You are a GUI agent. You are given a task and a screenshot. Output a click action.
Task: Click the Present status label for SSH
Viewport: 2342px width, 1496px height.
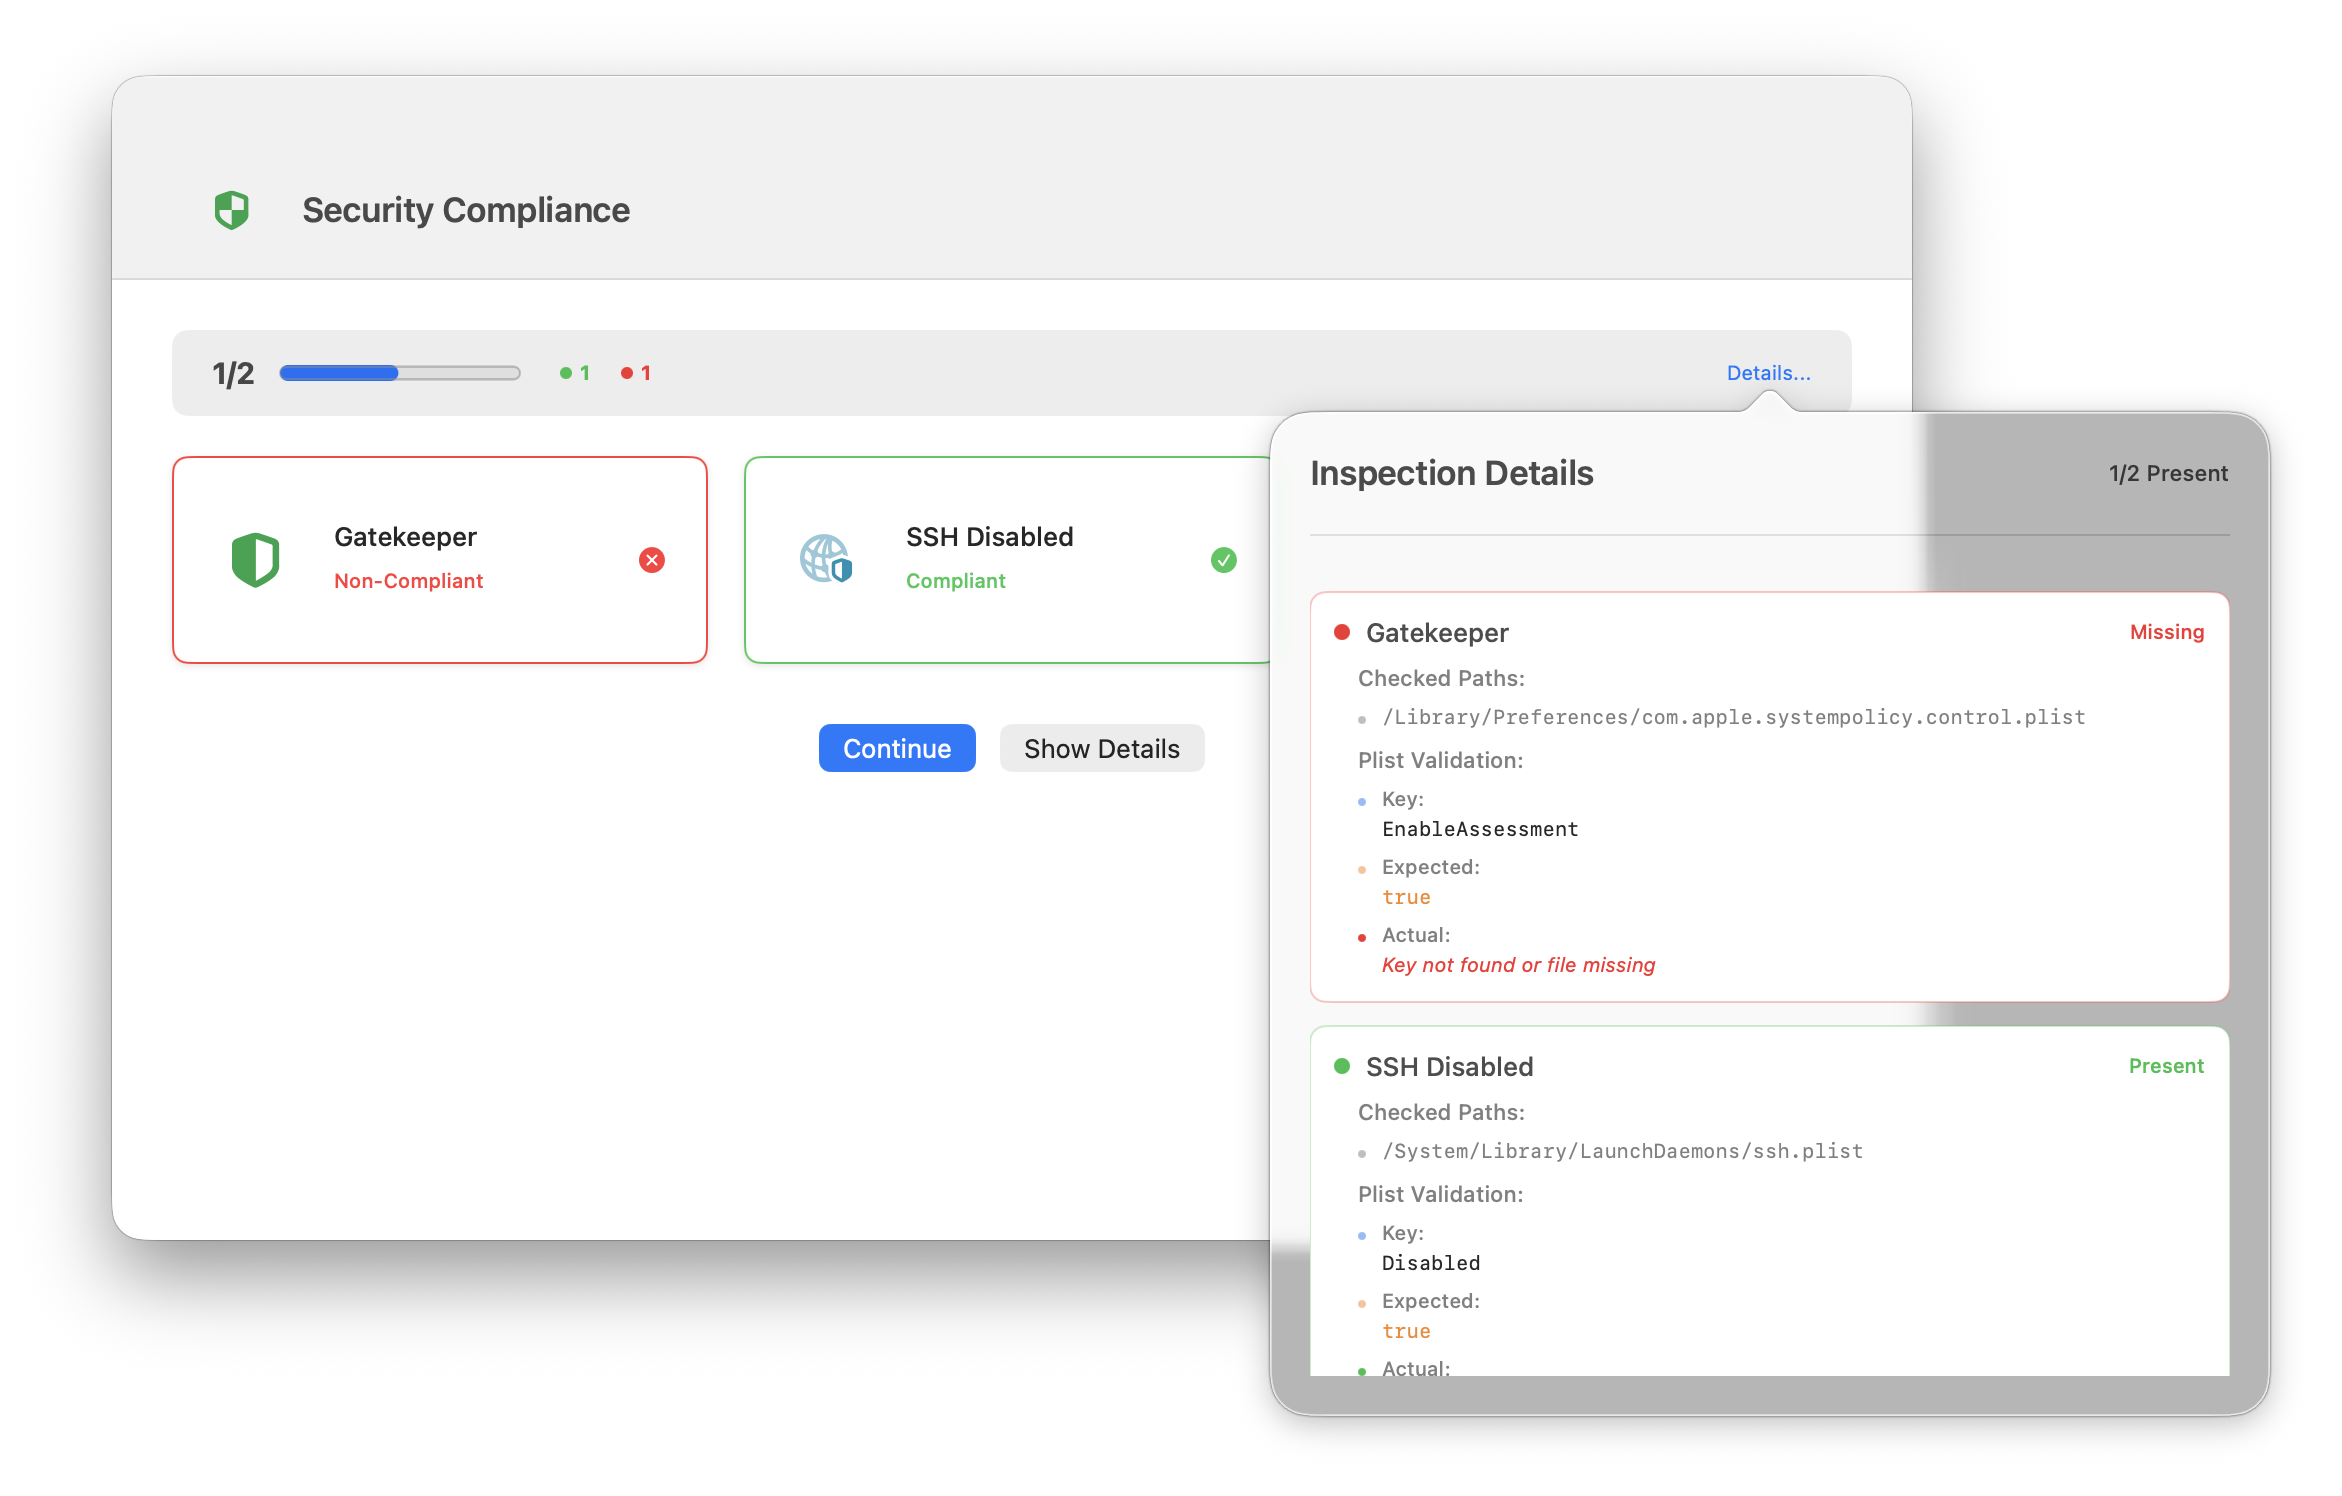coord(2166,1066)
